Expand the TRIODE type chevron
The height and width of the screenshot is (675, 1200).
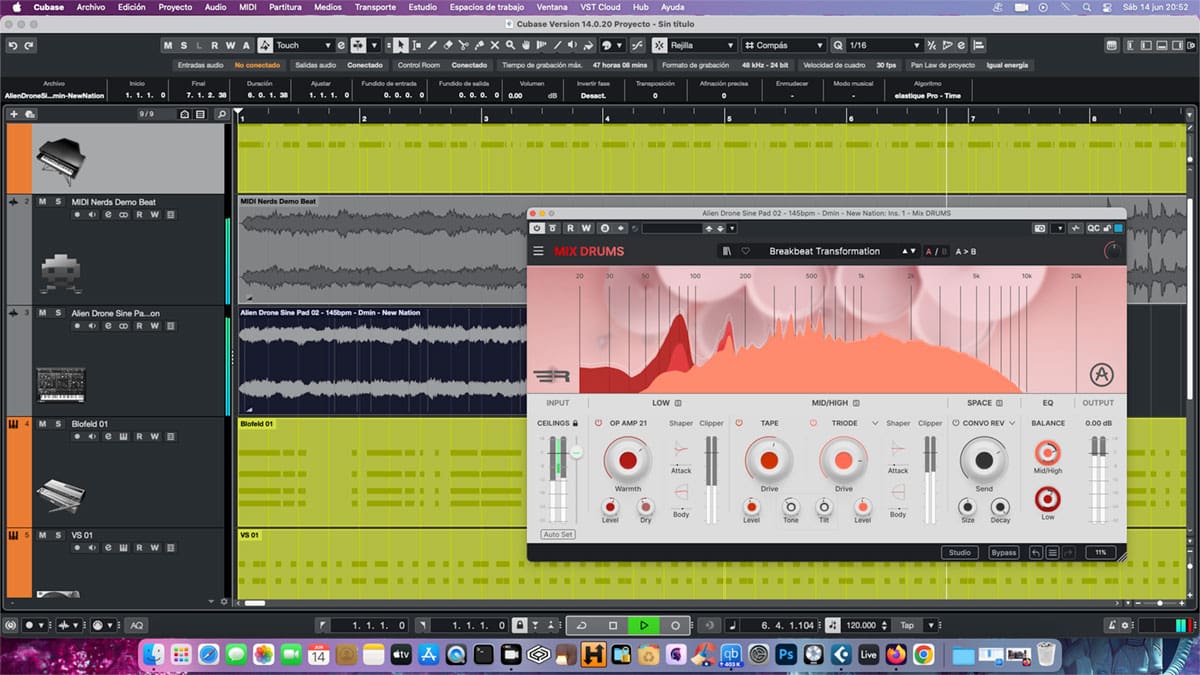tap(875, 423)
